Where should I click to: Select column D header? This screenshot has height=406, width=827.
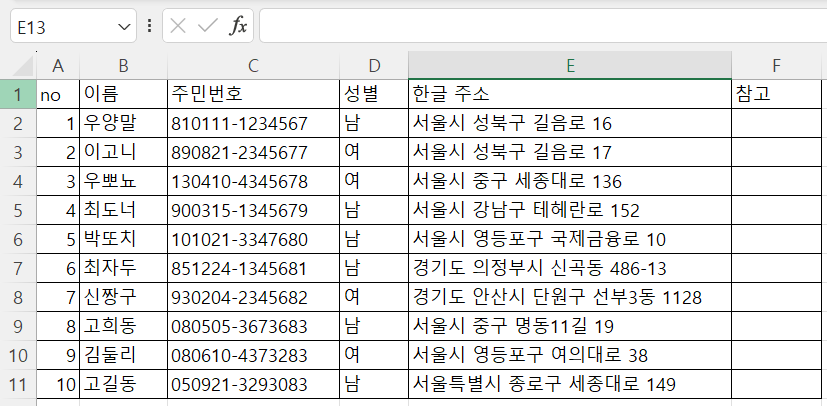point(374,65)
